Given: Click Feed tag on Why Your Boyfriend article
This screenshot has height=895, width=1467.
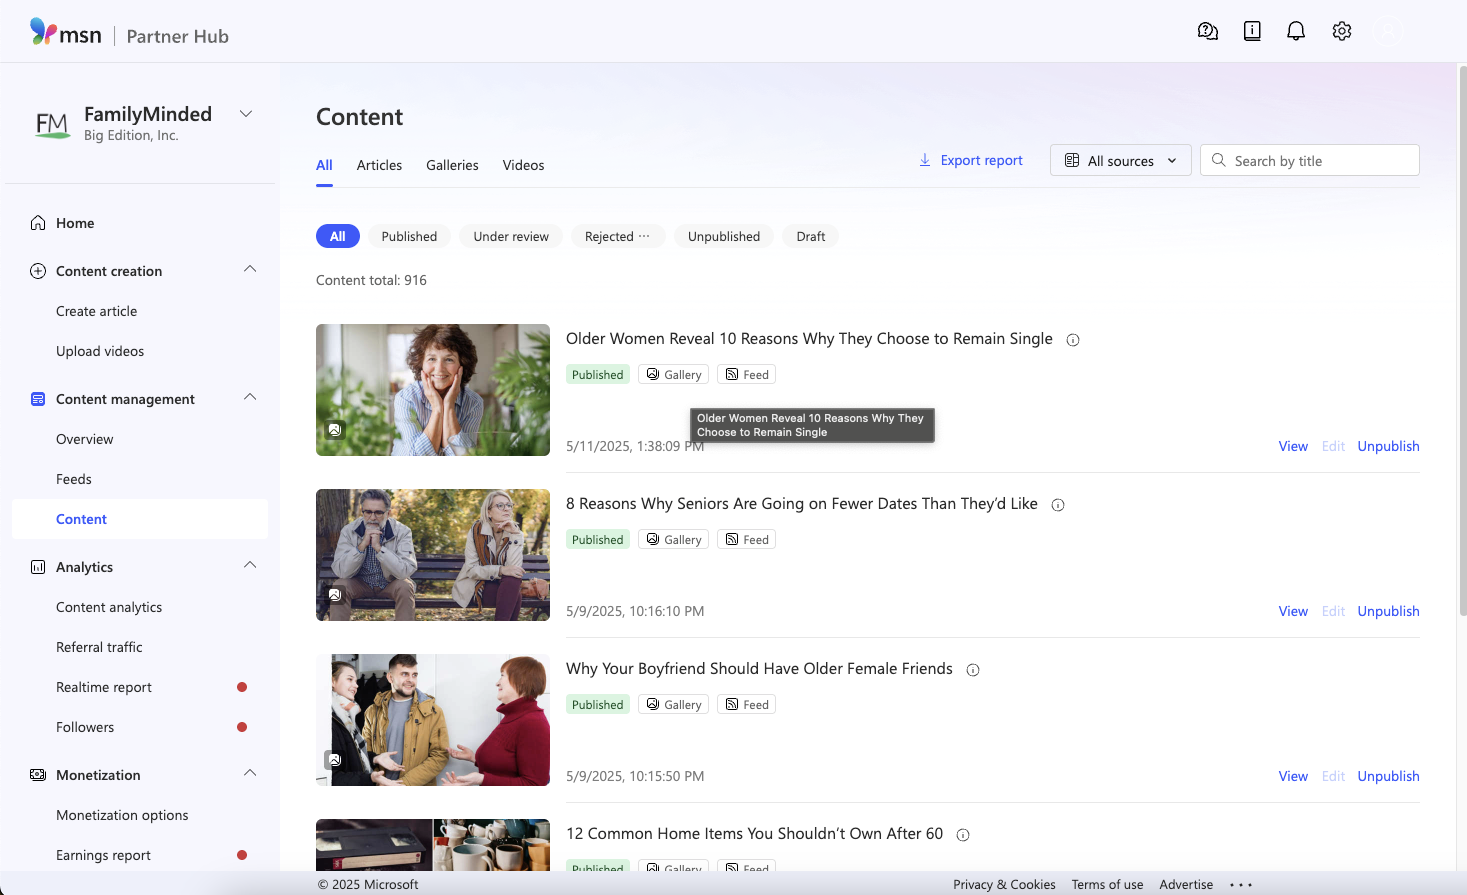Looking at the screenshot, I should (746, 704).
